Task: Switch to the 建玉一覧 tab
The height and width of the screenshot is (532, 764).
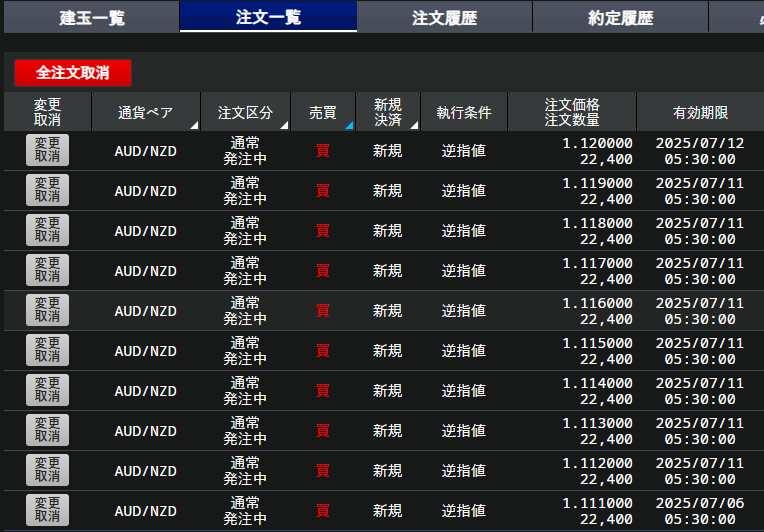Action: (92, 18)
